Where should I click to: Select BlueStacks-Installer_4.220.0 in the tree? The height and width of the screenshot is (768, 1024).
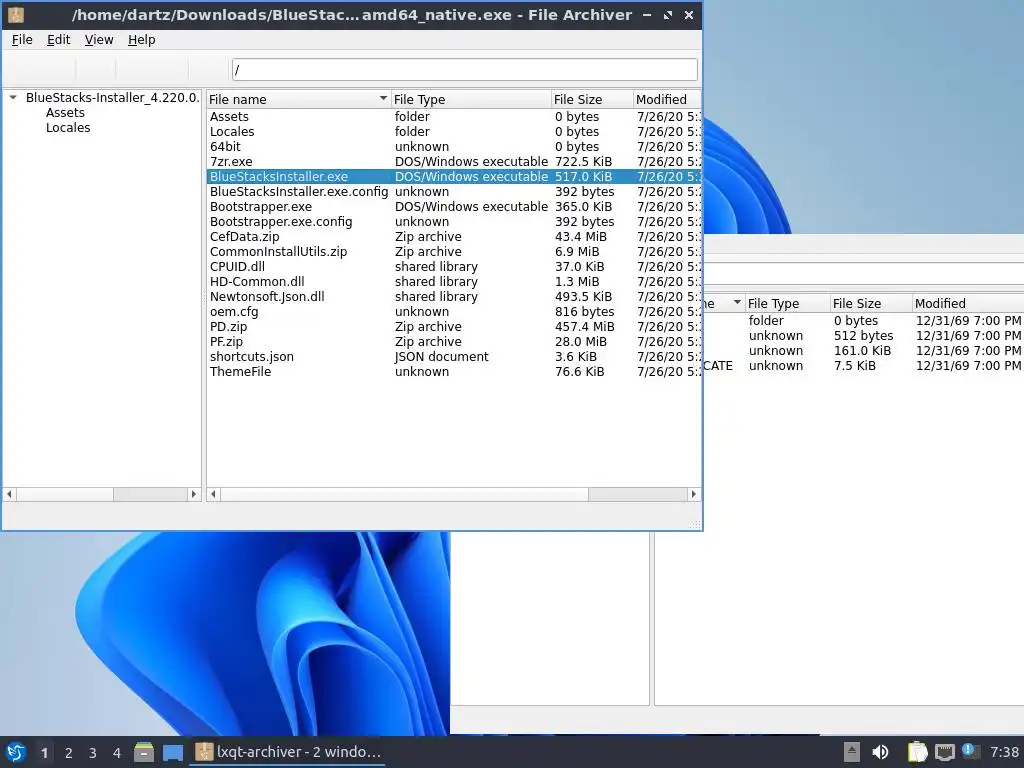point(112,97)
